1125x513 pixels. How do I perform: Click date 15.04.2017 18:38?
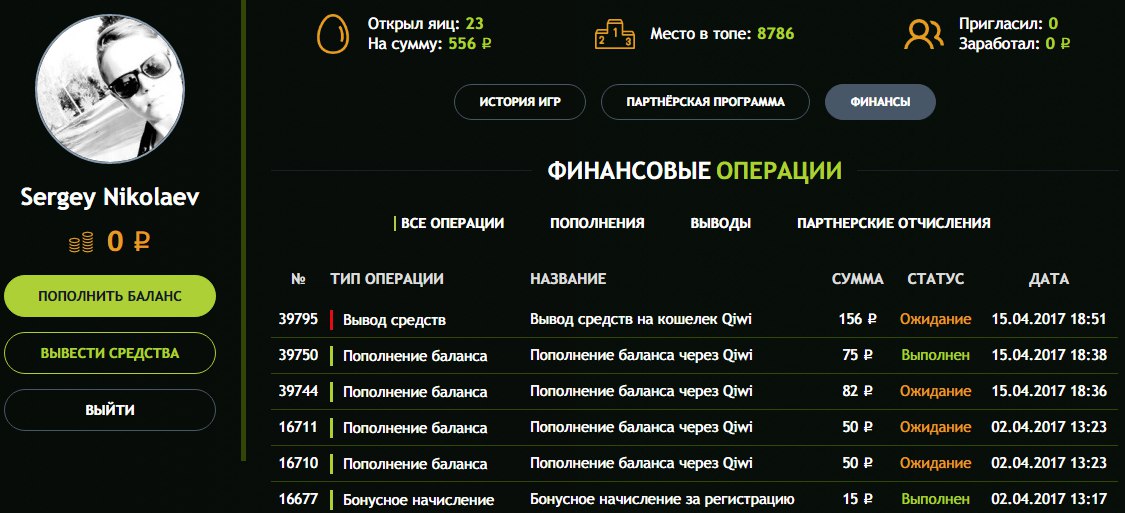coord(1048,355)
